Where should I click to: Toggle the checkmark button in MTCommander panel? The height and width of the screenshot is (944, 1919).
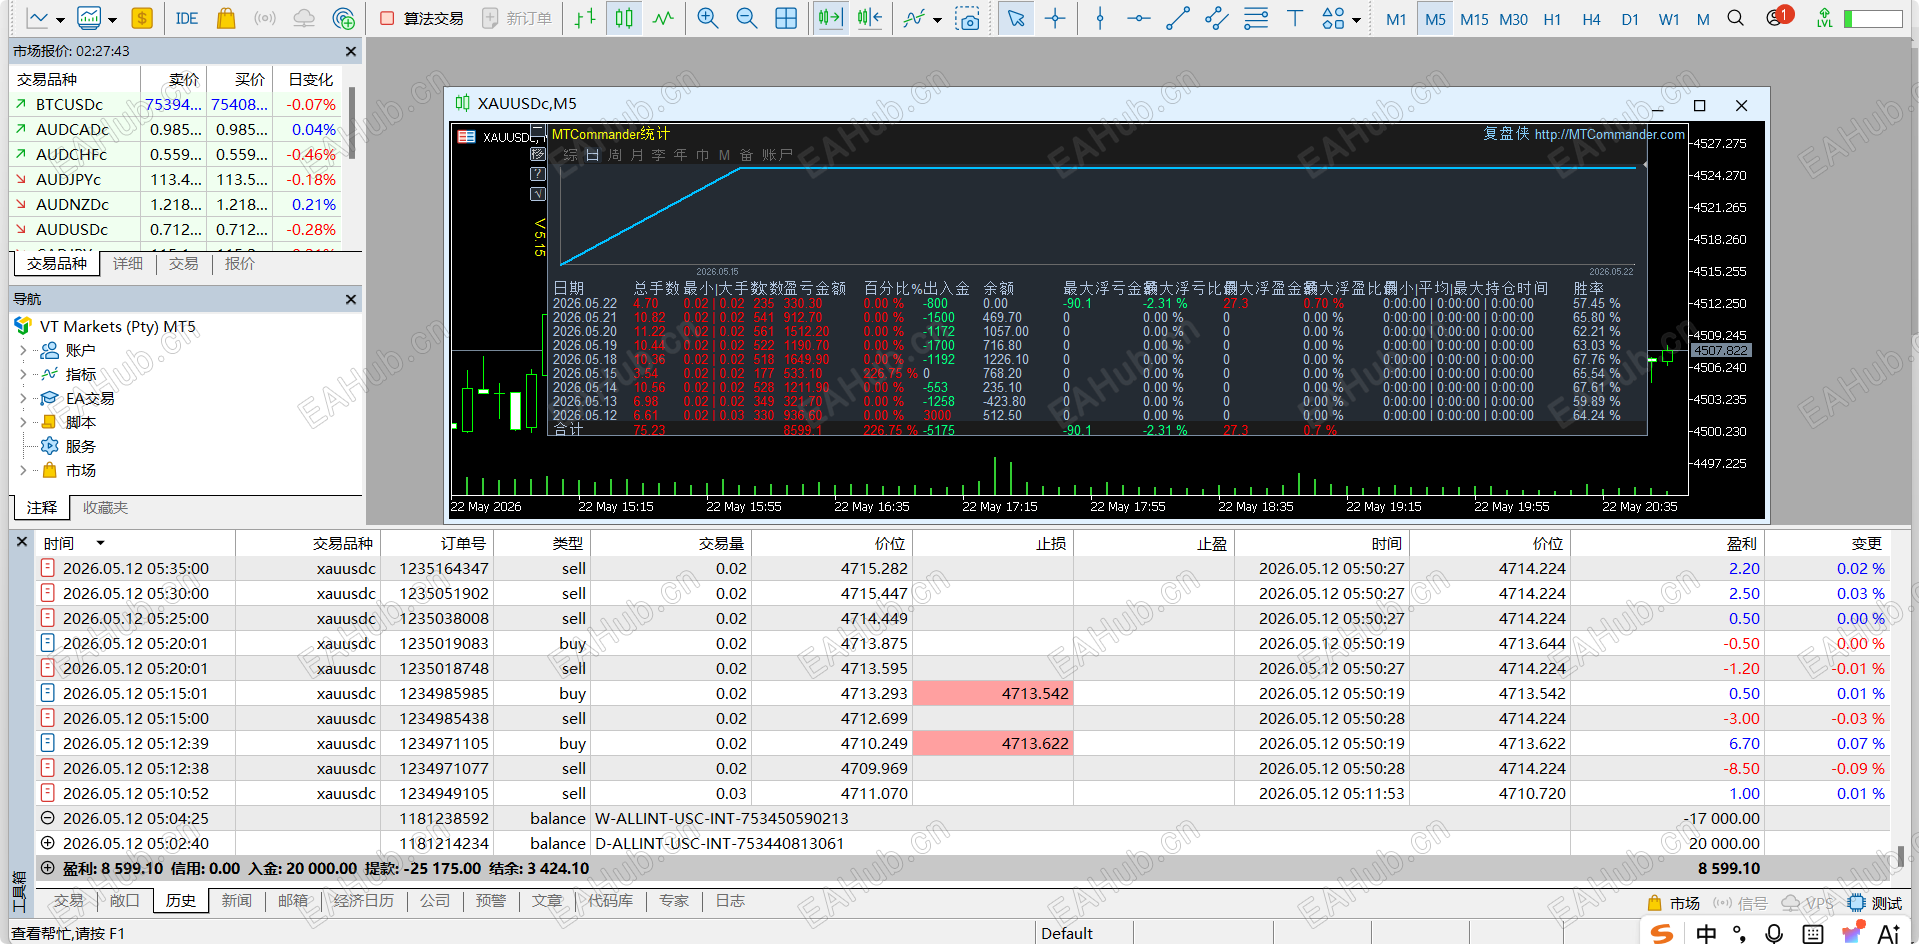538,194
